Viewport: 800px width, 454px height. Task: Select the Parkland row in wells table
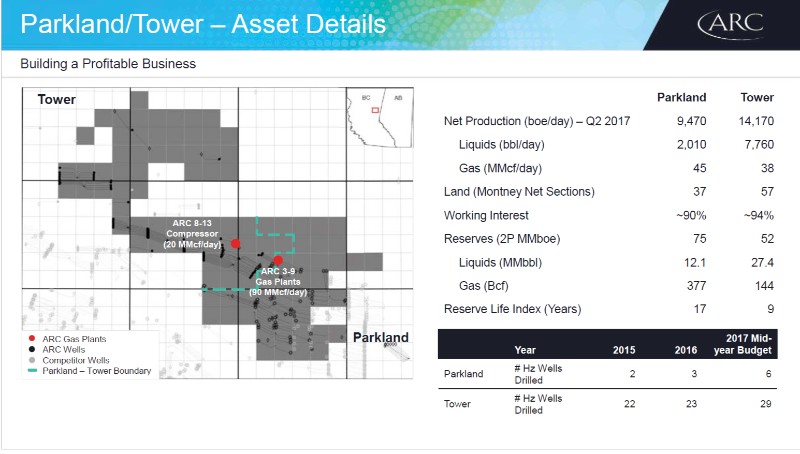point(608,374)
